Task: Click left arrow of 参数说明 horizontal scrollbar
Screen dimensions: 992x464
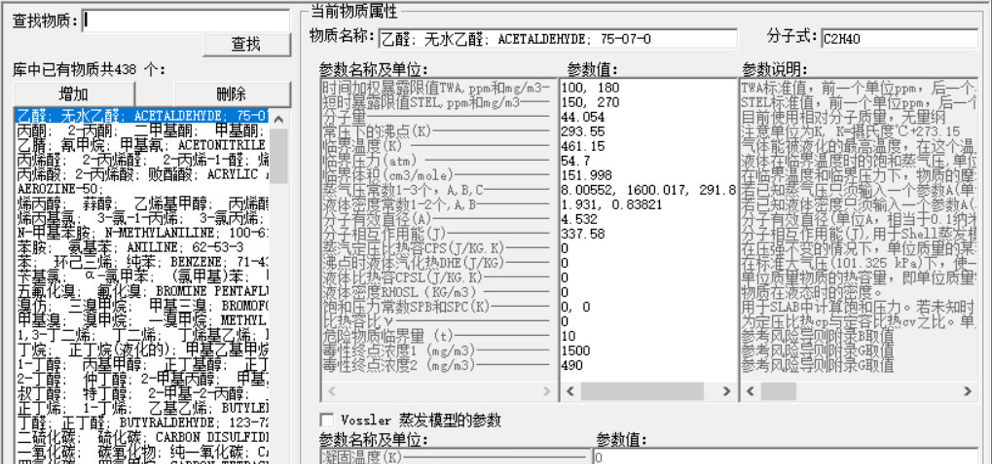Action: (x=749, y=391)
